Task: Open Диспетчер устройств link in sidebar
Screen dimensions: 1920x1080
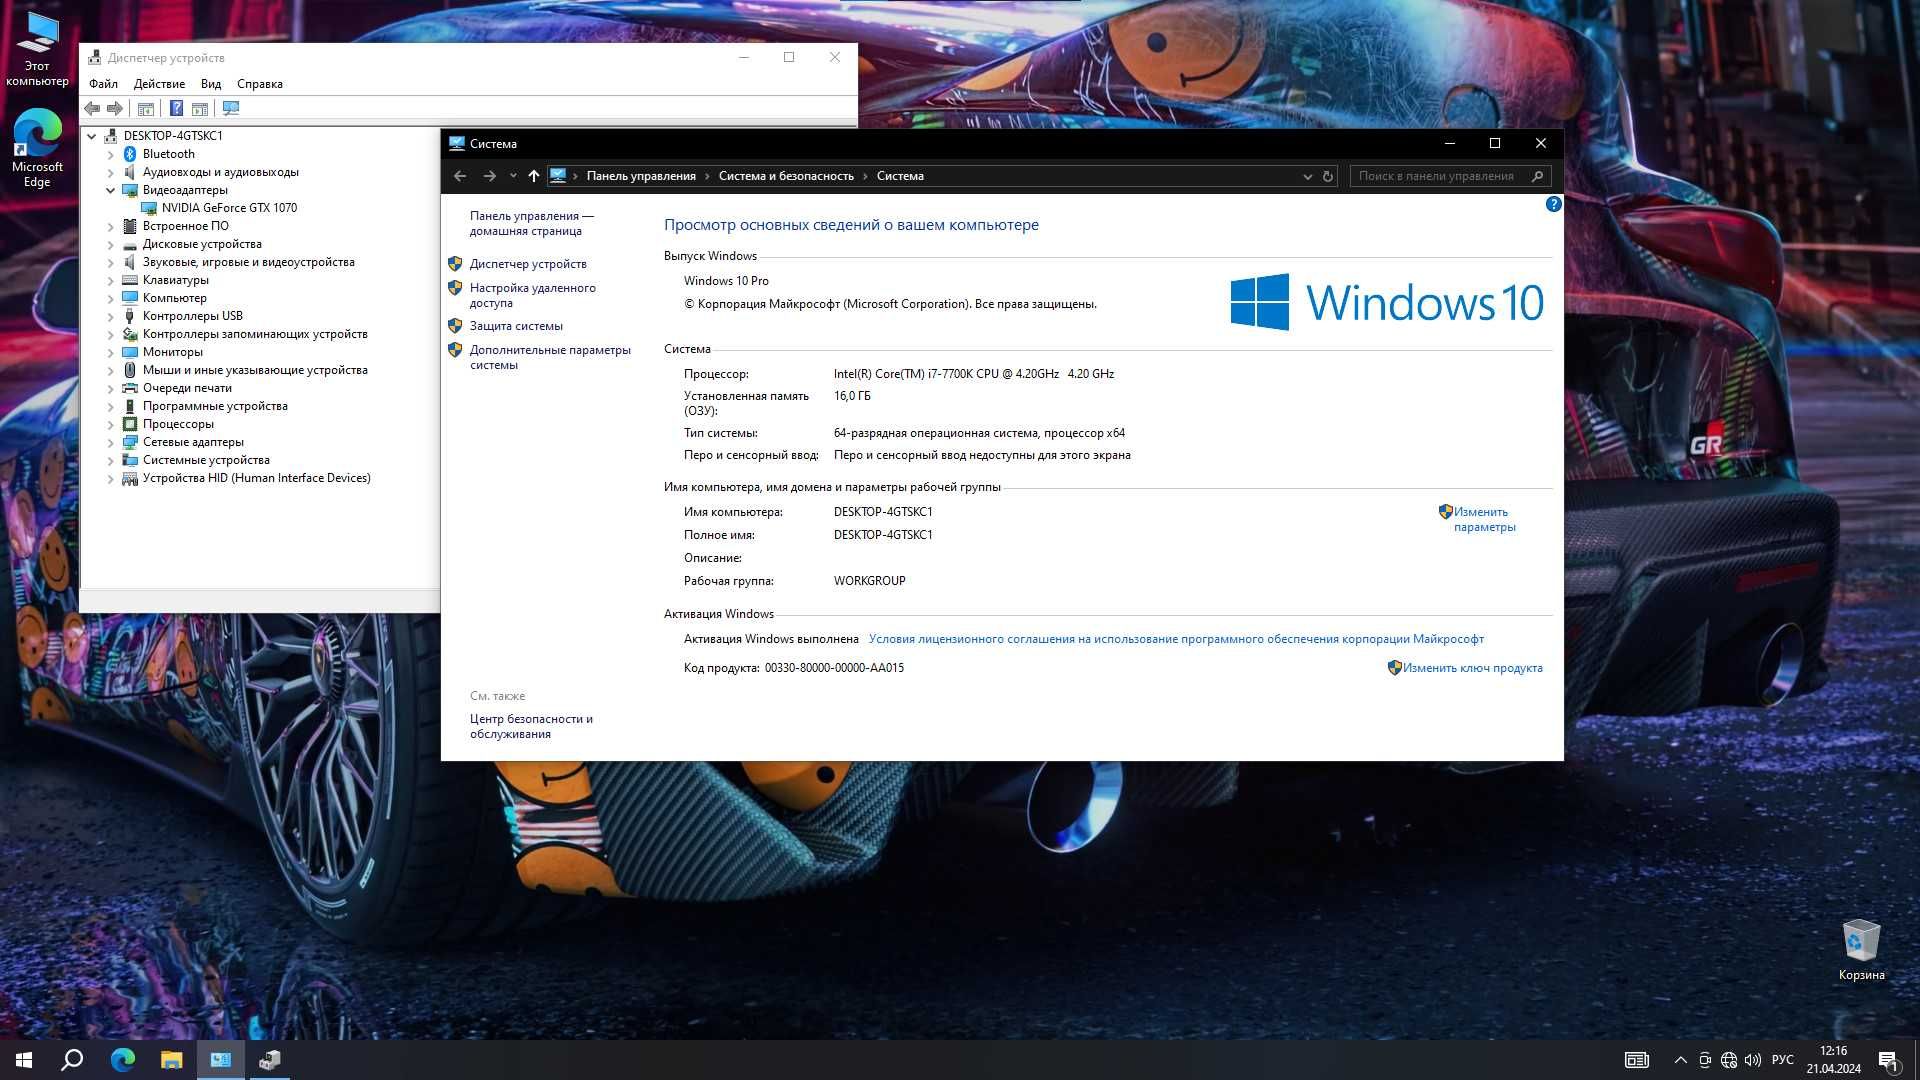Action: tap(528, 264)
